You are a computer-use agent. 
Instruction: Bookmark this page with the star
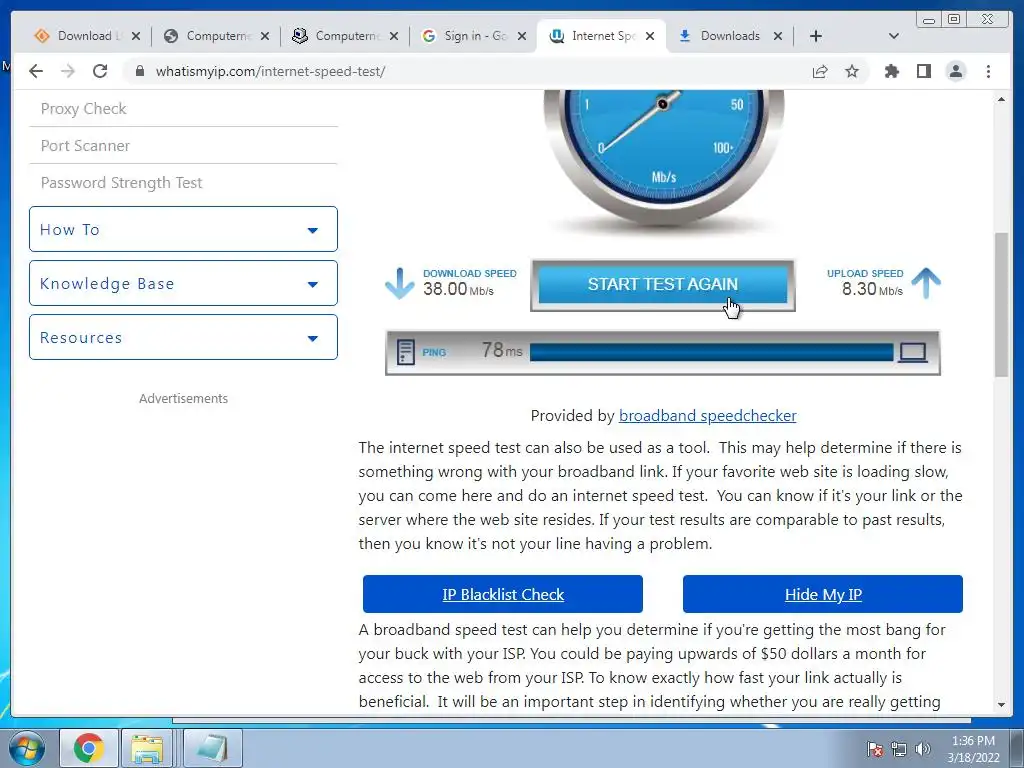coord(852,71)
